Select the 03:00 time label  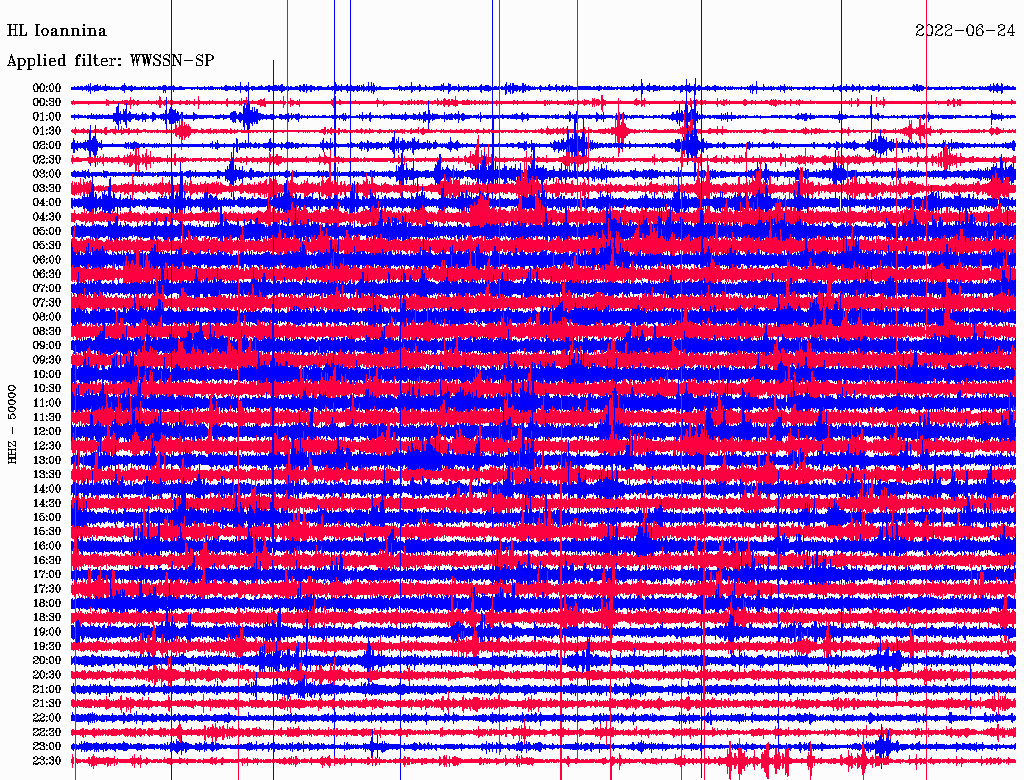coord(46,174)
